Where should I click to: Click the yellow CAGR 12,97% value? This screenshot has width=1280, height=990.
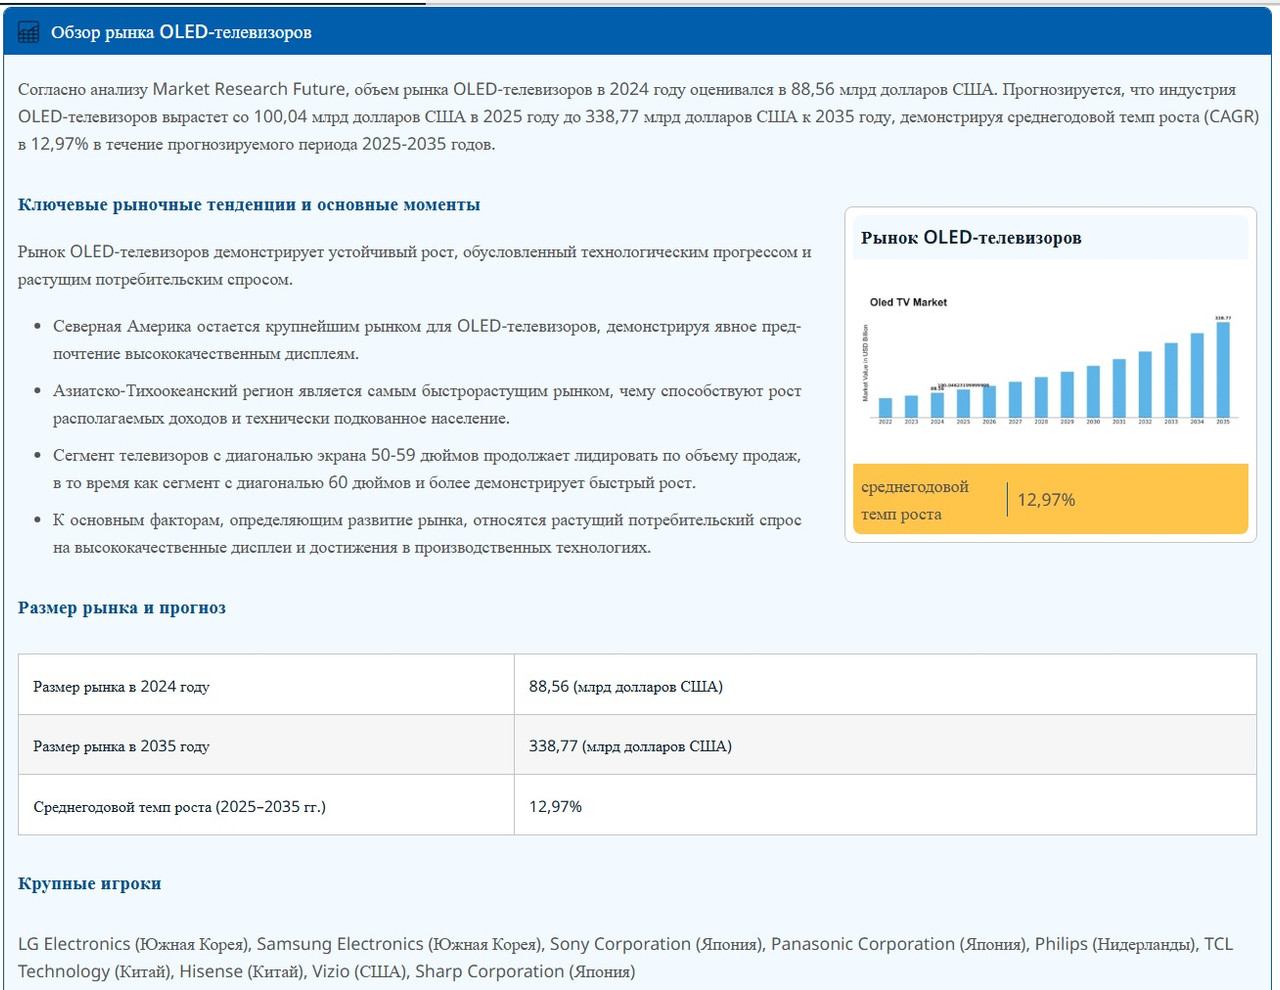click(1046, 500)
